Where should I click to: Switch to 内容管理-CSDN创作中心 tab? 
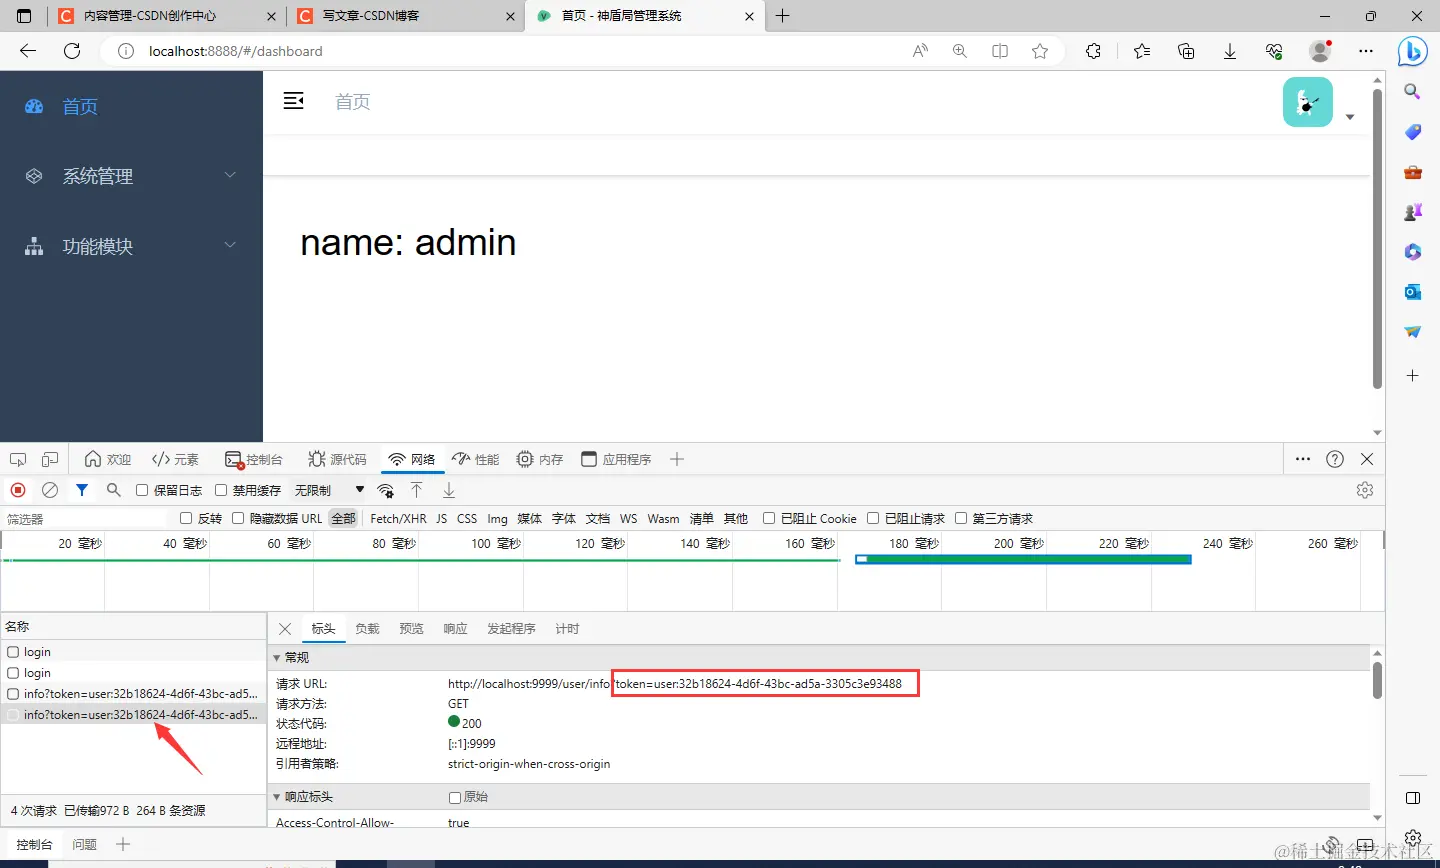click(167, 16)
